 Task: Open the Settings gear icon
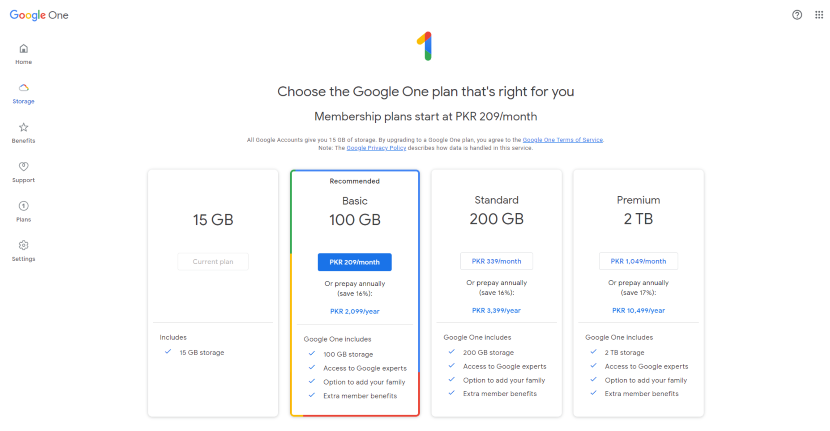pyautogui.click(x=23, y=245)
